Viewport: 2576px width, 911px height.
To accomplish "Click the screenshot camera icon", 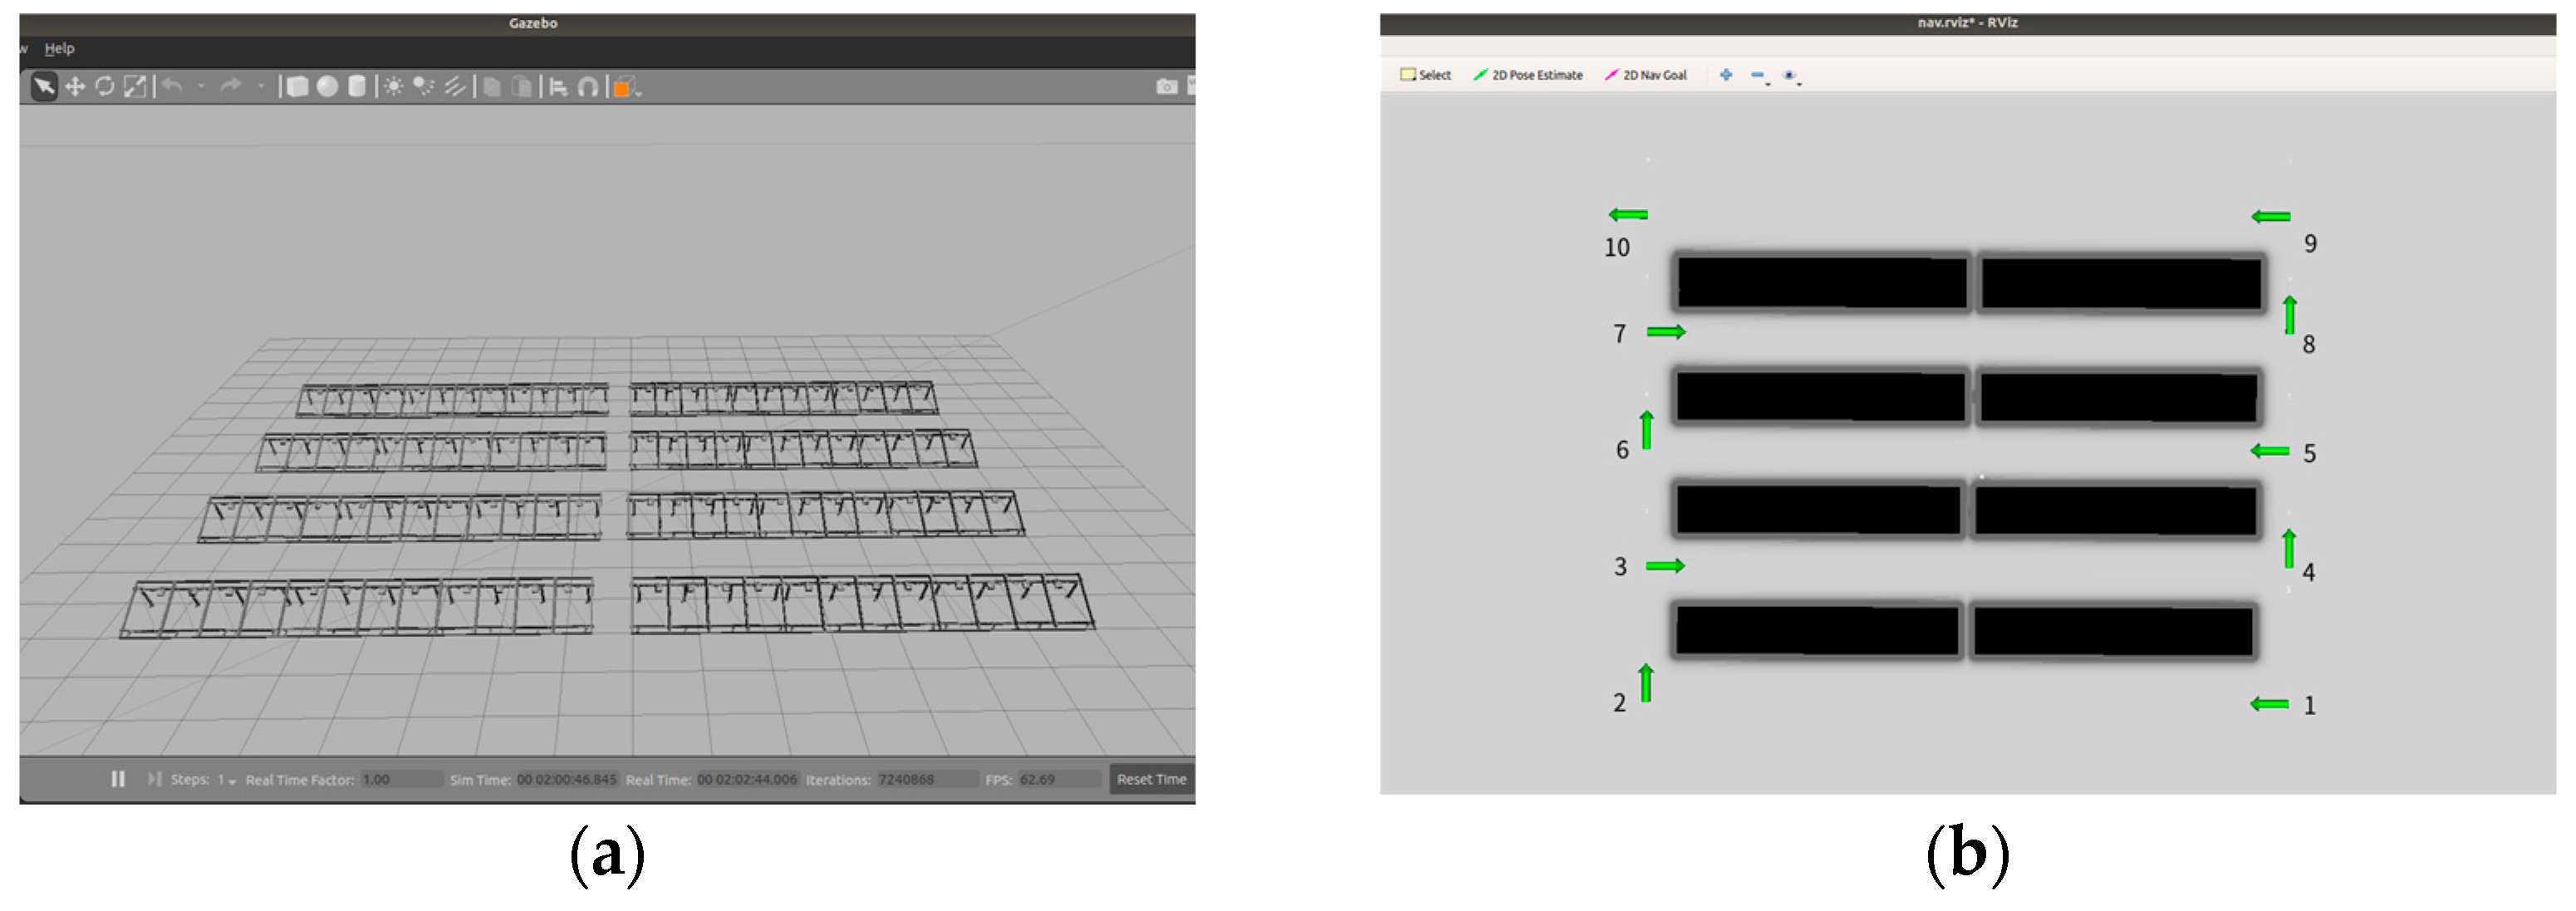I will 1166,87.
